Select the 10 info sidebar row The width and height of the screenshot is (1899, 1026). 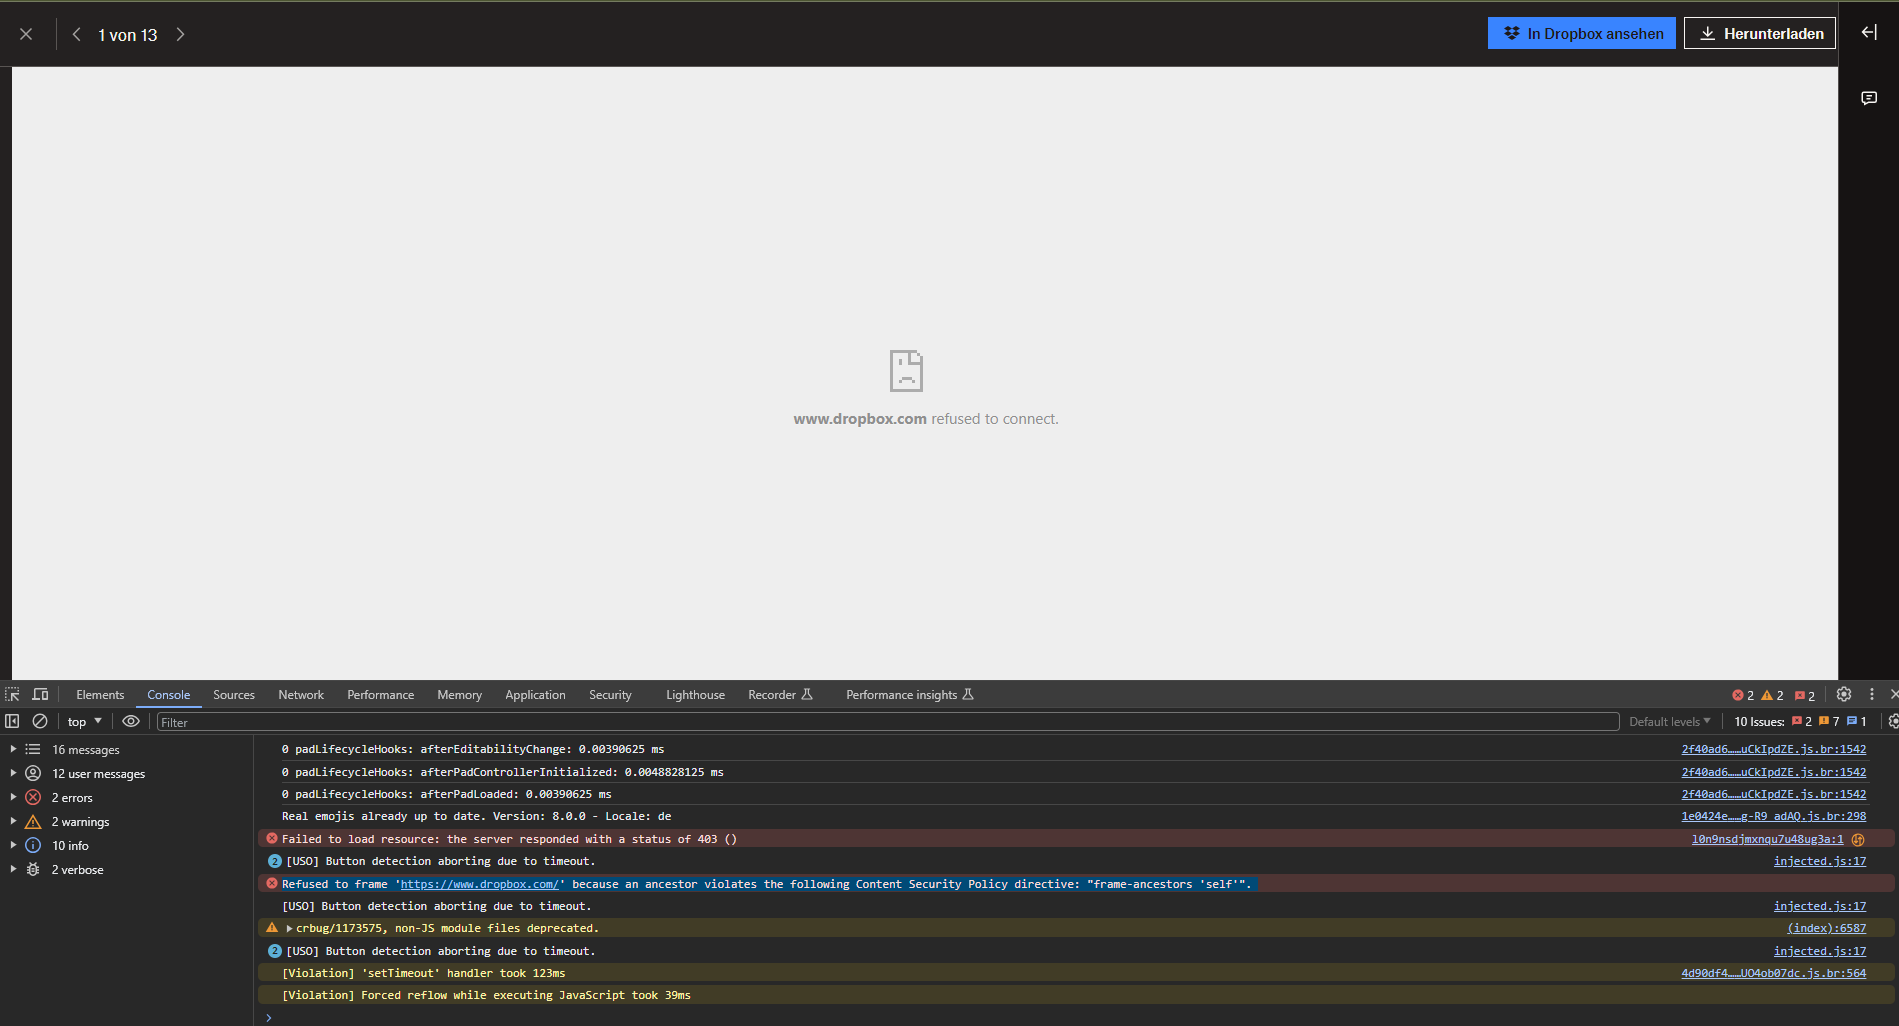[126, 845]
